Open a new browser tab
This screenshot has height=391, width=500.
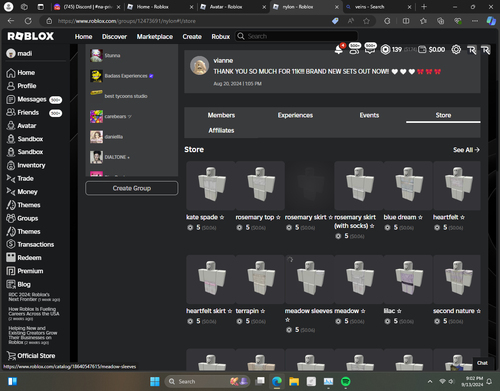pyautogui.click(x=424, y=7)
